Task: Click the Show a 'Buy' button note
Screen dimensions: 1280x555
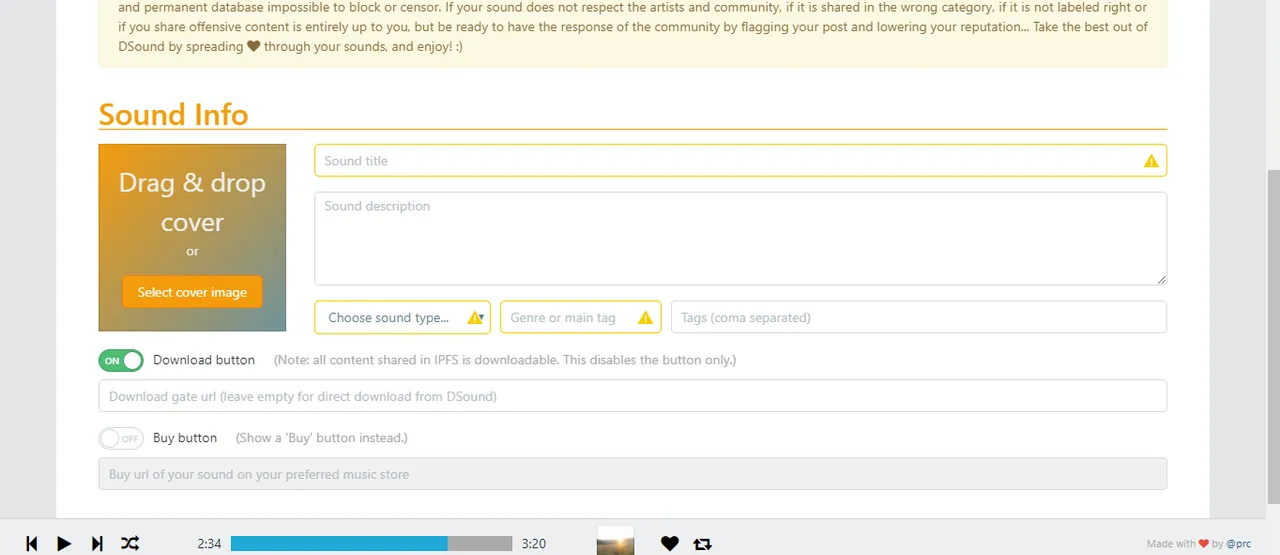Action: [x=322, y=438]
